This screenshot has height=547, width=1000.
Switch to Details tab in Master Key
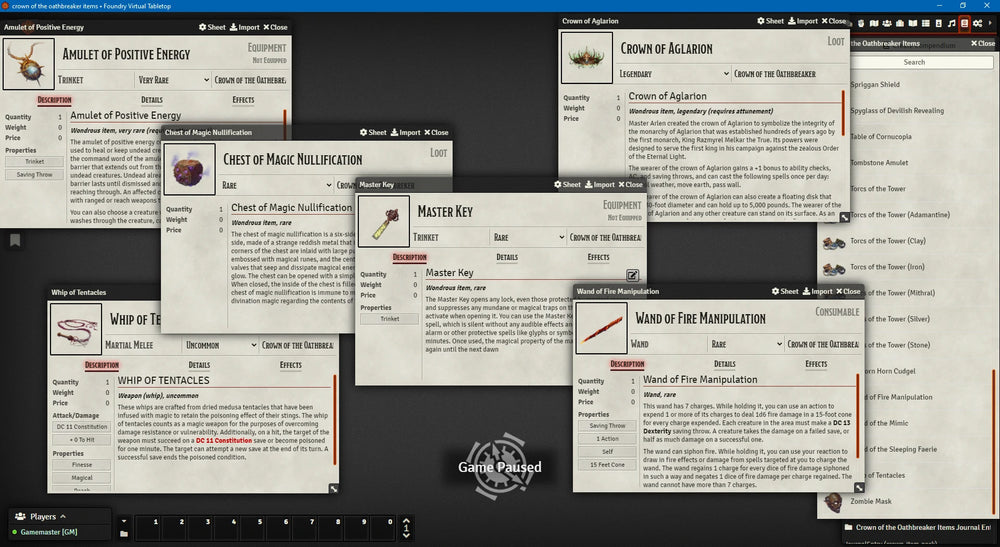(507, 257)
